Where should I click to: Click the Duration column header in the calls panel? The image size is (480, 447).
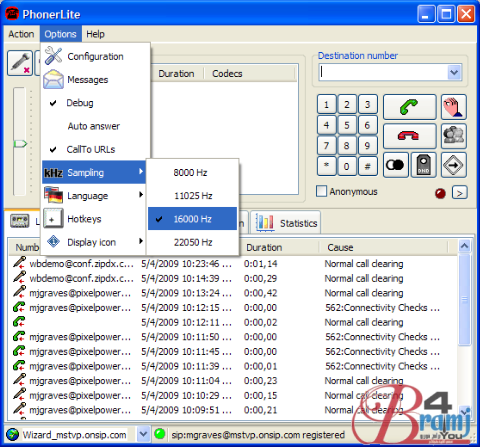pos(177,73)
